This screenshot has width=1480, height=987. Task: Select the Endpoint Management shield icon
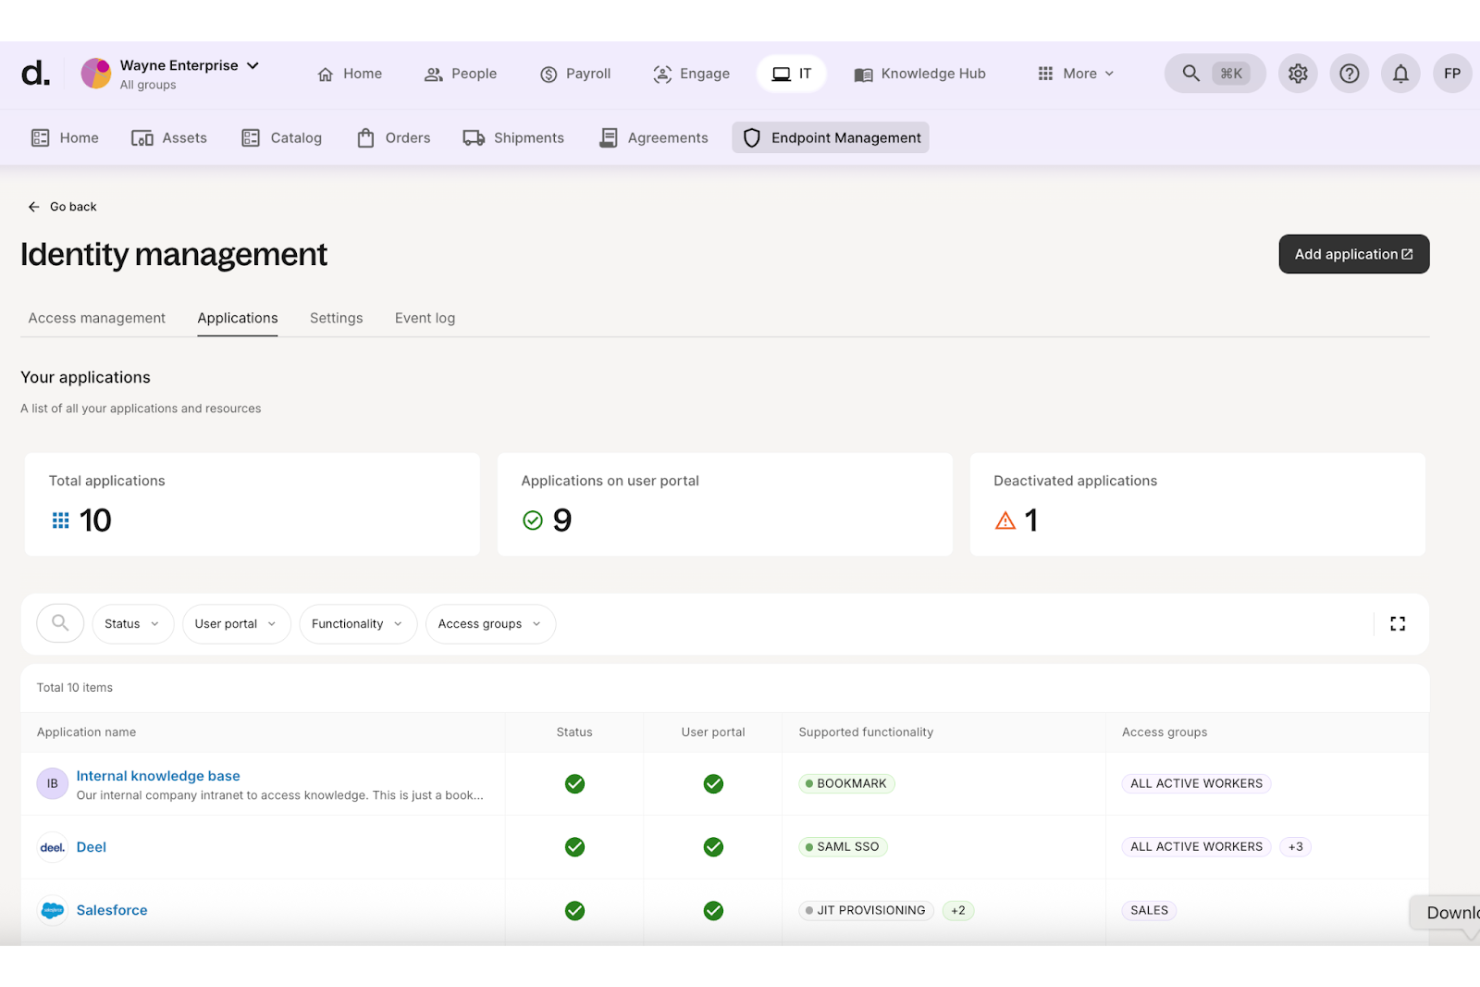tap(751, 137)
